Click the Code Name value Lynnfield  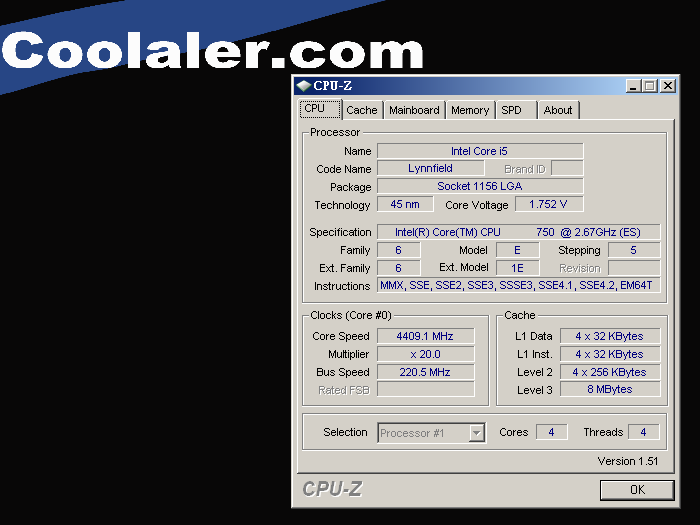pyautogui.click(x=430, y=168)
